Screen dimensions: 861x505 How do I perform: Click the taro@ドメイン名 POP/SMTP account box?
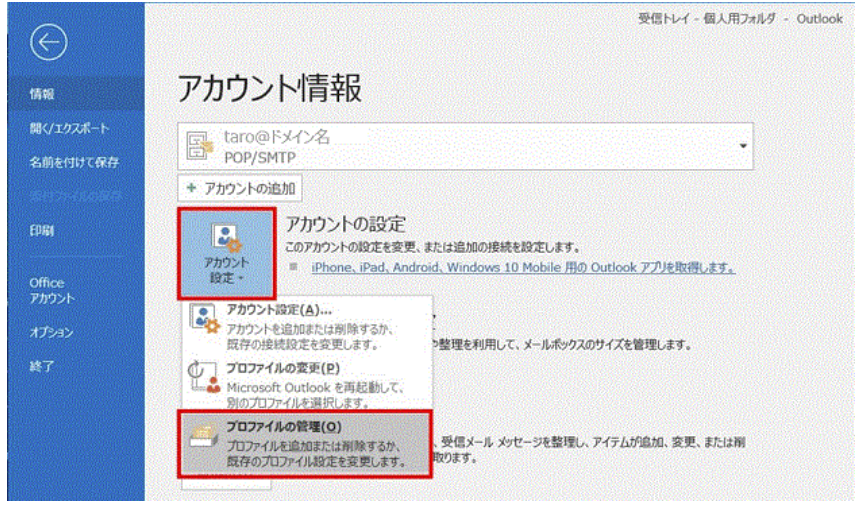click(x=465, y=146)
